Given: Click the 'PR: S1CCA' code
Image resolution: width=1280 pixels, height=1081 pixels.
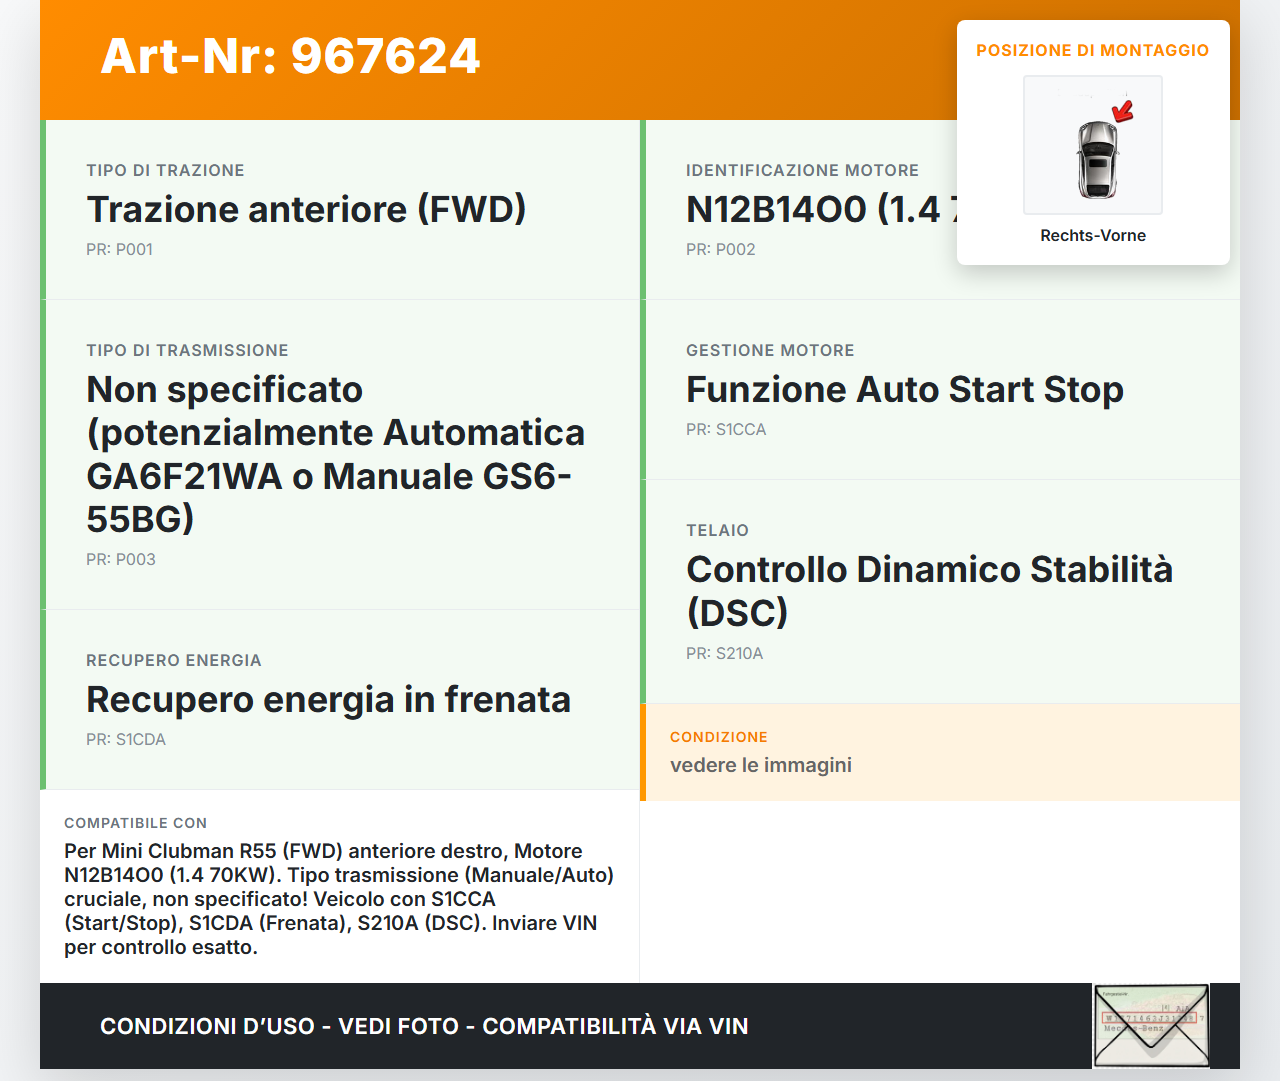Looking at the screenshot, I should (726, 429).
